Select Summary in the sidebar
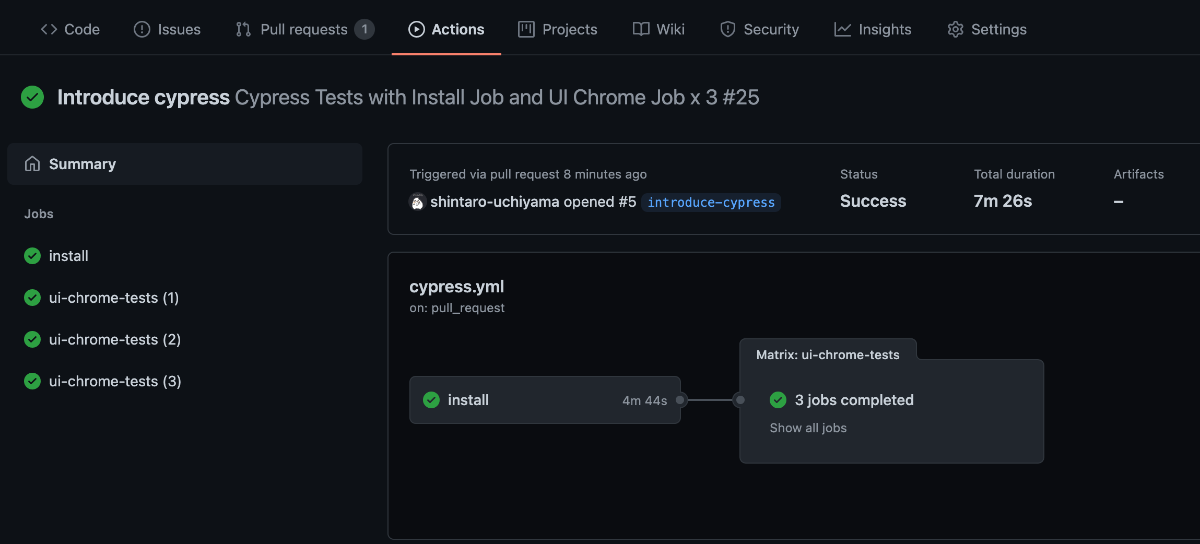This screenshot has height=544, width=1200. pos(185,164)
